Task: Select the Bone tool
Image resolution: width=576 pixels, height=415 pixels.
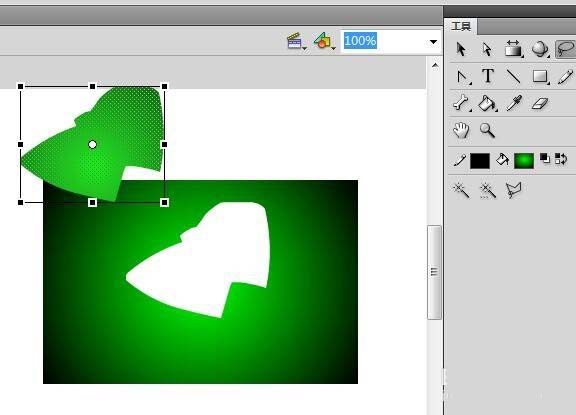Action: pos(461,103)
